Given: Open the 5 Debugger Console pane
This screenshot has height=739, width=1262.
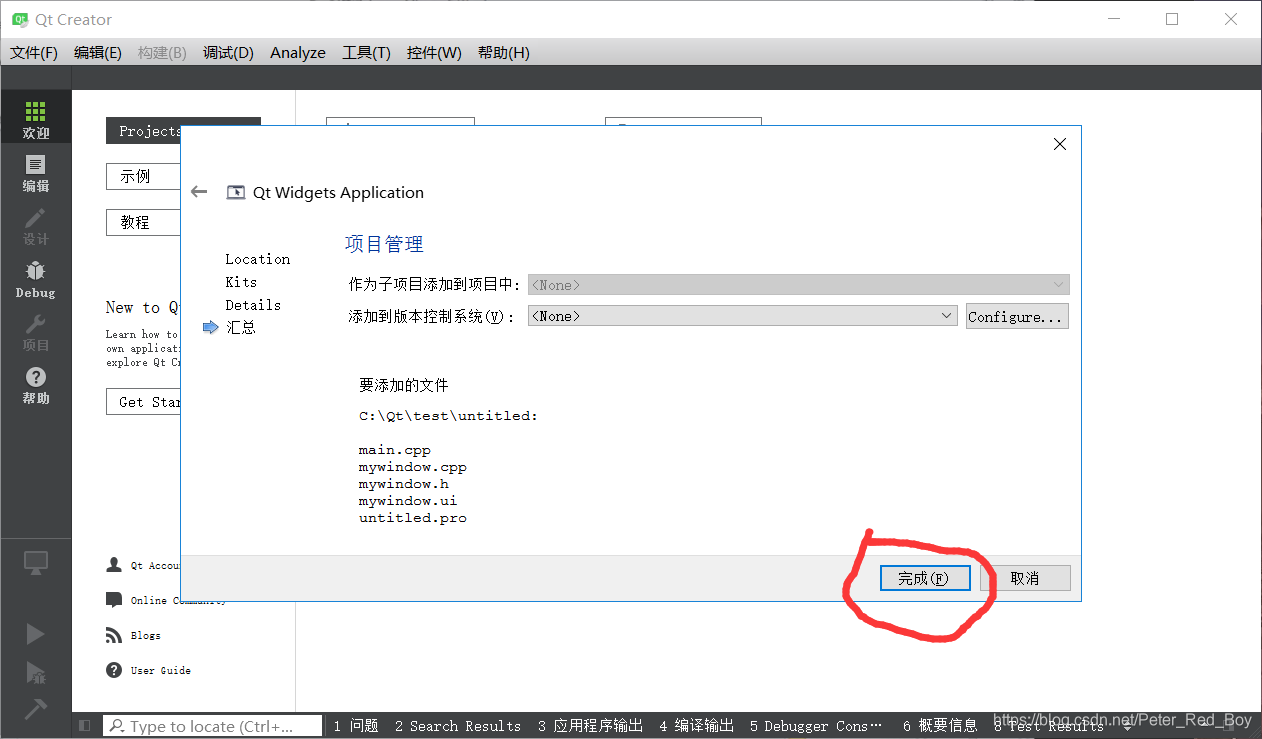Looking at the screenshot, I should [816, 726].
